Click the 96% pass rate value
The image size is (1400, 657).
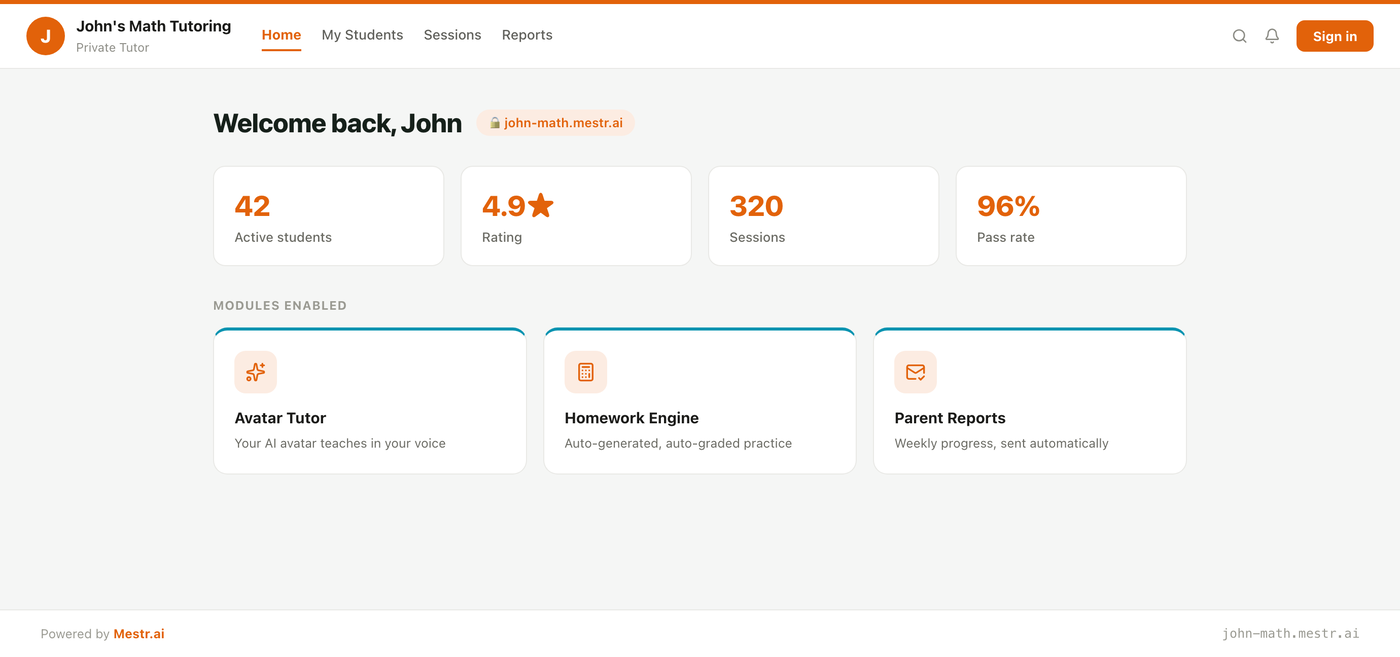click(1008, 206)
